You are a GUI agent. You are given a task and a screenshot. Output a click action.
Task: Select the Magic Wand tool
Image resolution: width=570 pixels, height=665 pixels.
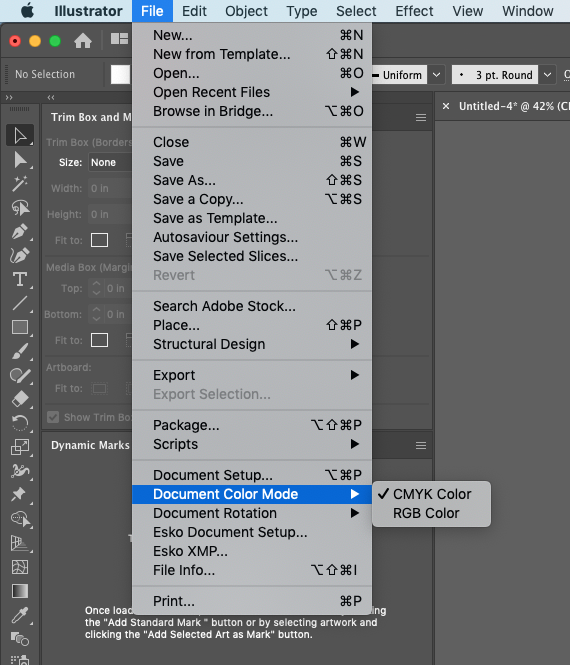point(20,184)
